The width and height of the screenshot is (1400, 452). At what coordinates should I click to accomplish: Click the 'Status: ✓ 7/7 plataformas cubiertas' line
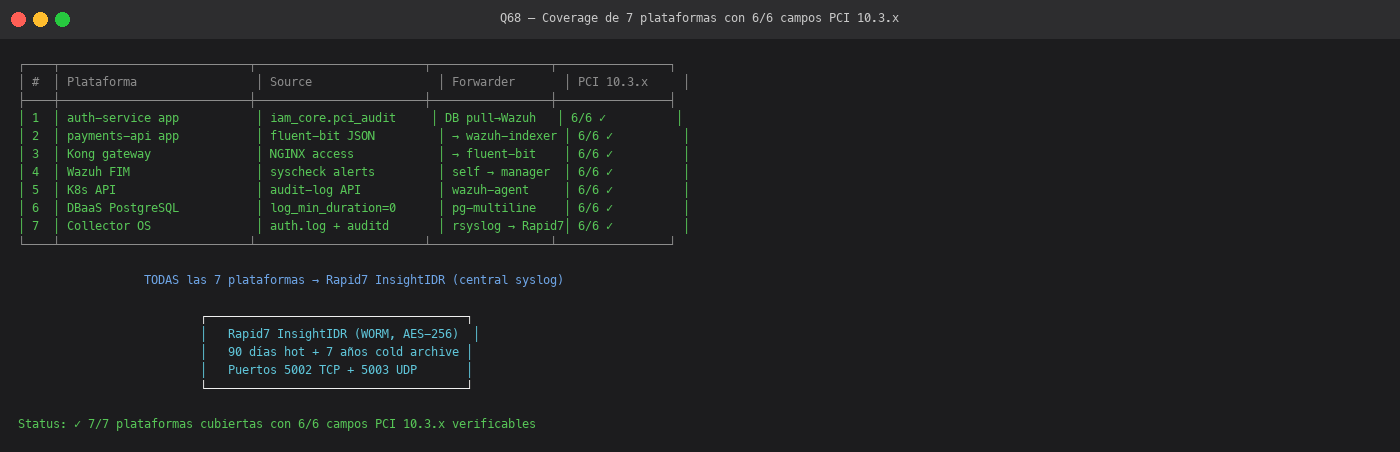point(277,424)
